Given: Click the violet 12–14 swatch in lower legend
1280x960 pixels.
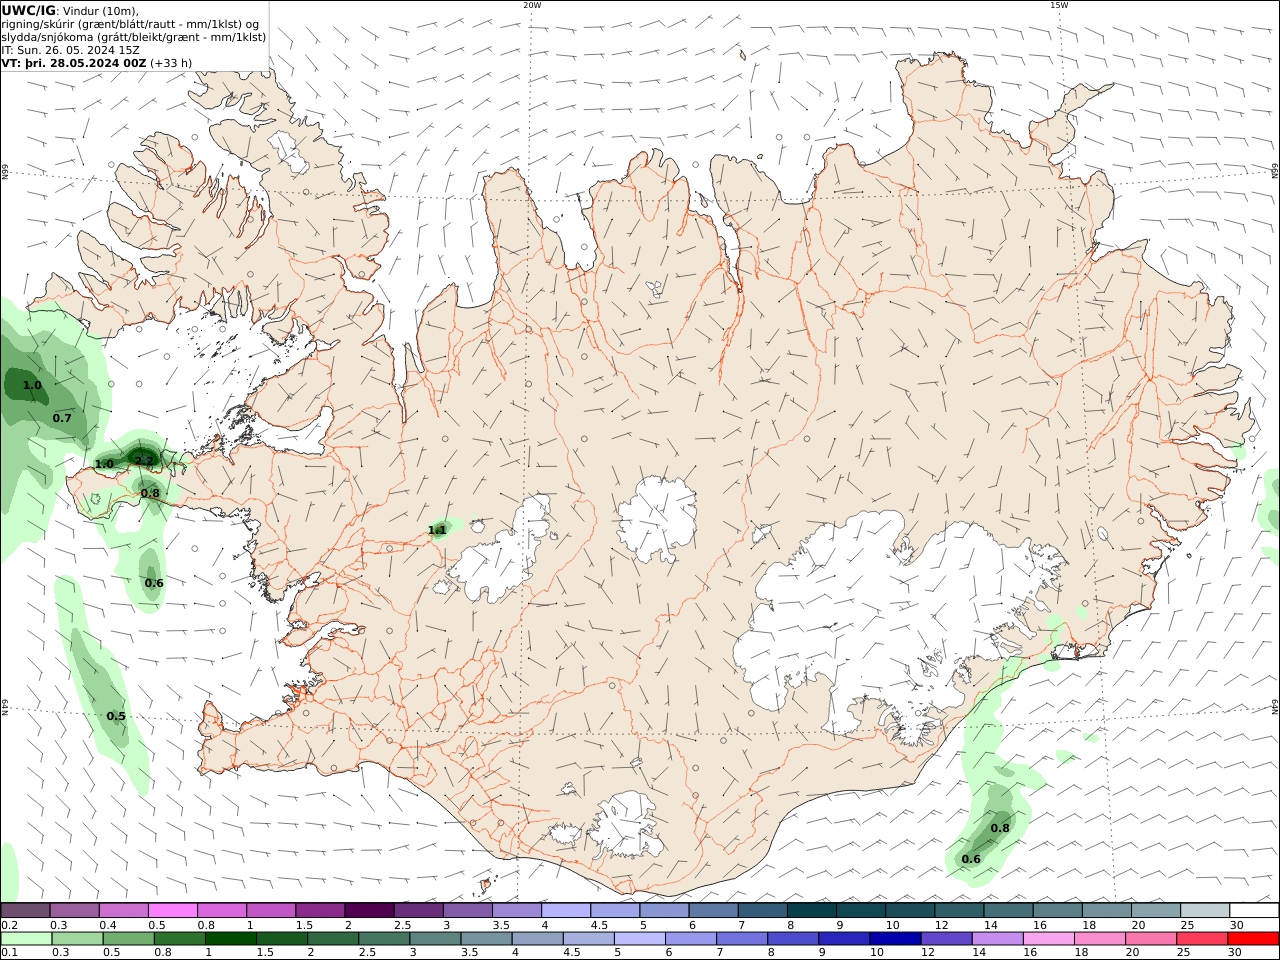Looking at the screenshot, I should 946,939.
